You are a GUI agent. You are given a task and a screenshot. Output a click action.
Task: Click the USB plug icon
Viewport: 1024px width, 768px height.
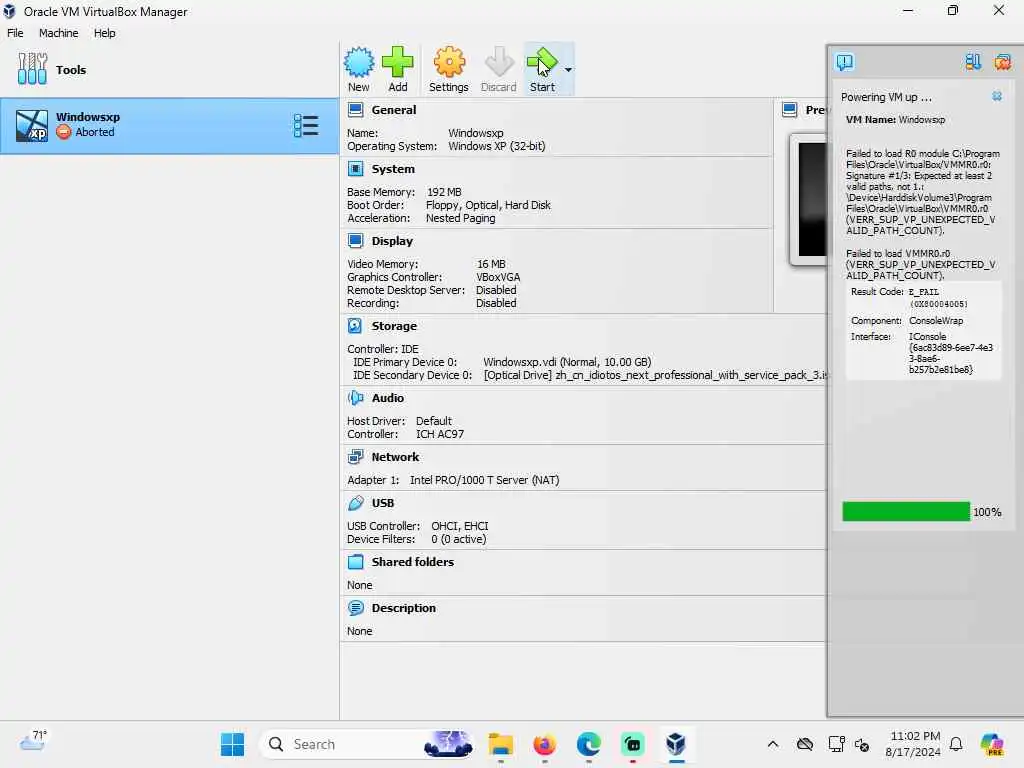point(355,503)
